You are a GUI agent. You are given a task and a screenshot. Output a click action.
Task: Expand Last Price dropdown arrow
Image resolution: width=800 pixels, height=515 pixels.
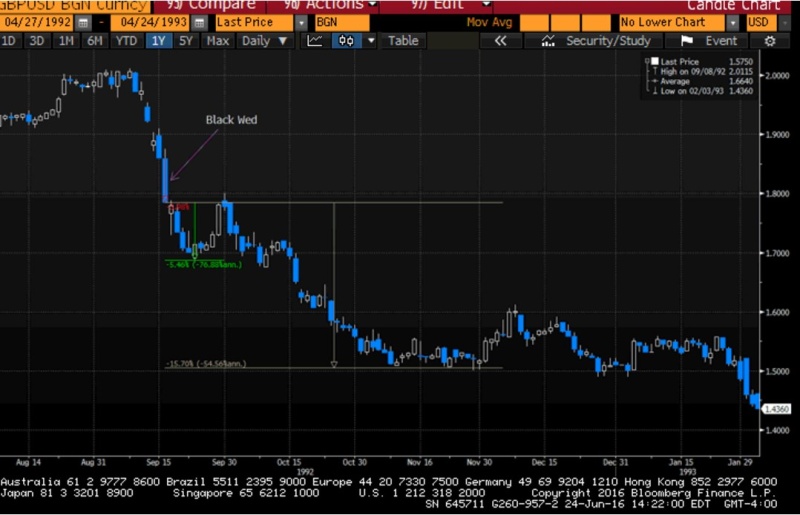[302, 22]
